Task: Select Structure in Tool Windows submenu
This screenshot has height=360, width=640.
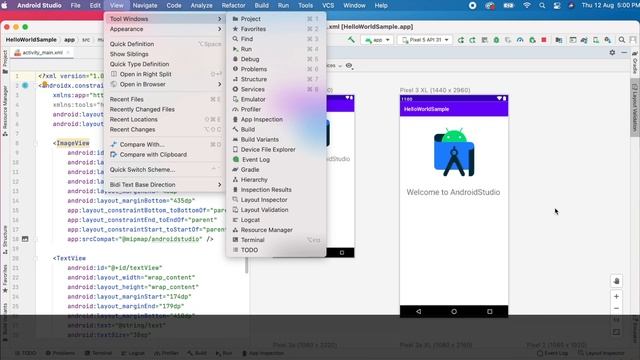Action: click(276, 79)
